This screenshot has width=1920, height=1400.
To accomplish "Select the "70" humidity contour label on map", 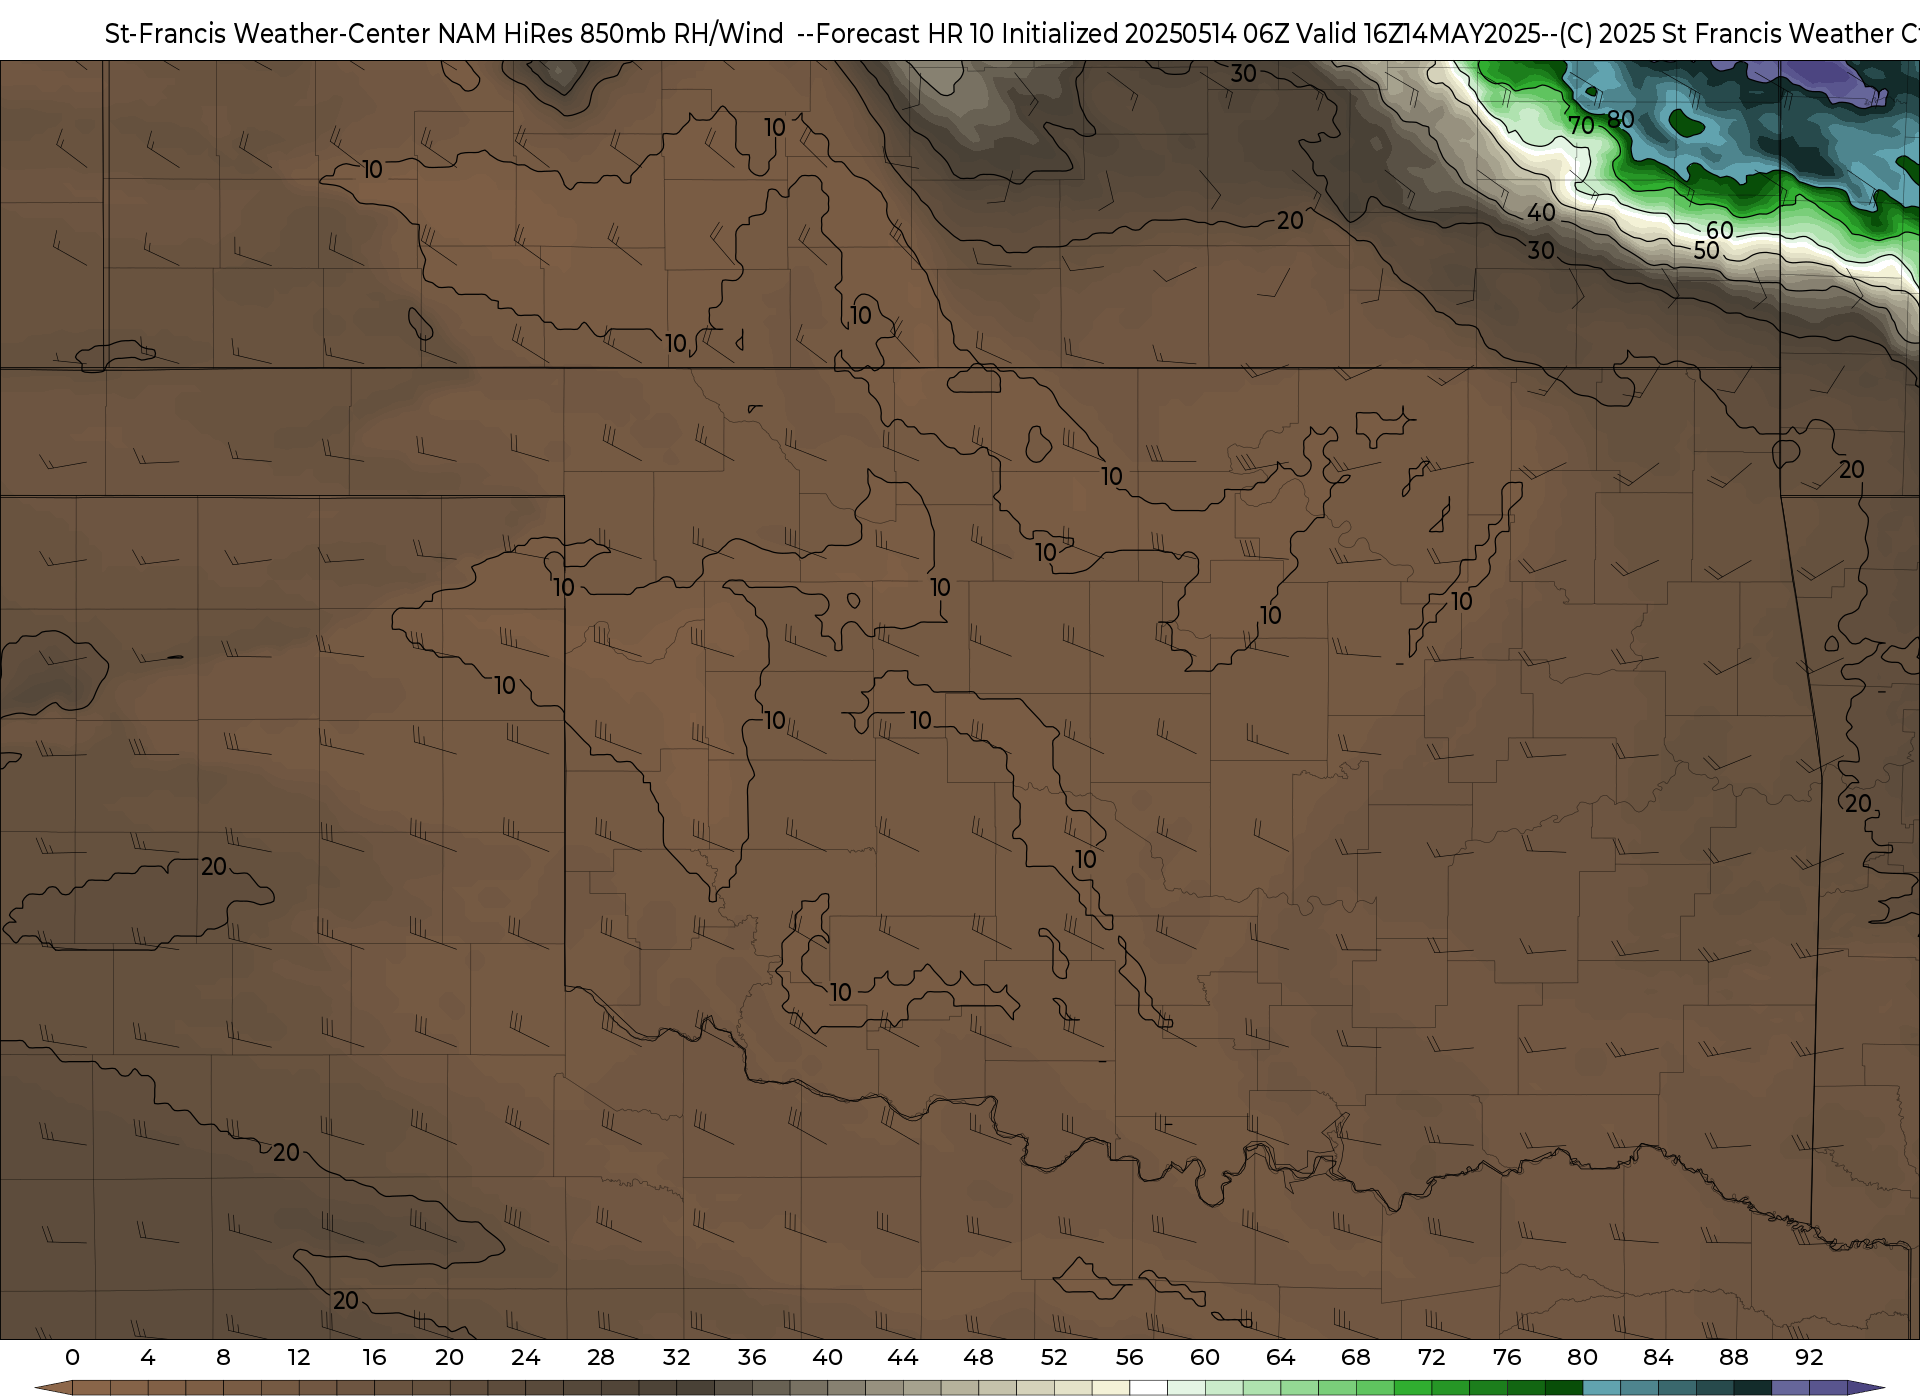I will pos(1581,125).
